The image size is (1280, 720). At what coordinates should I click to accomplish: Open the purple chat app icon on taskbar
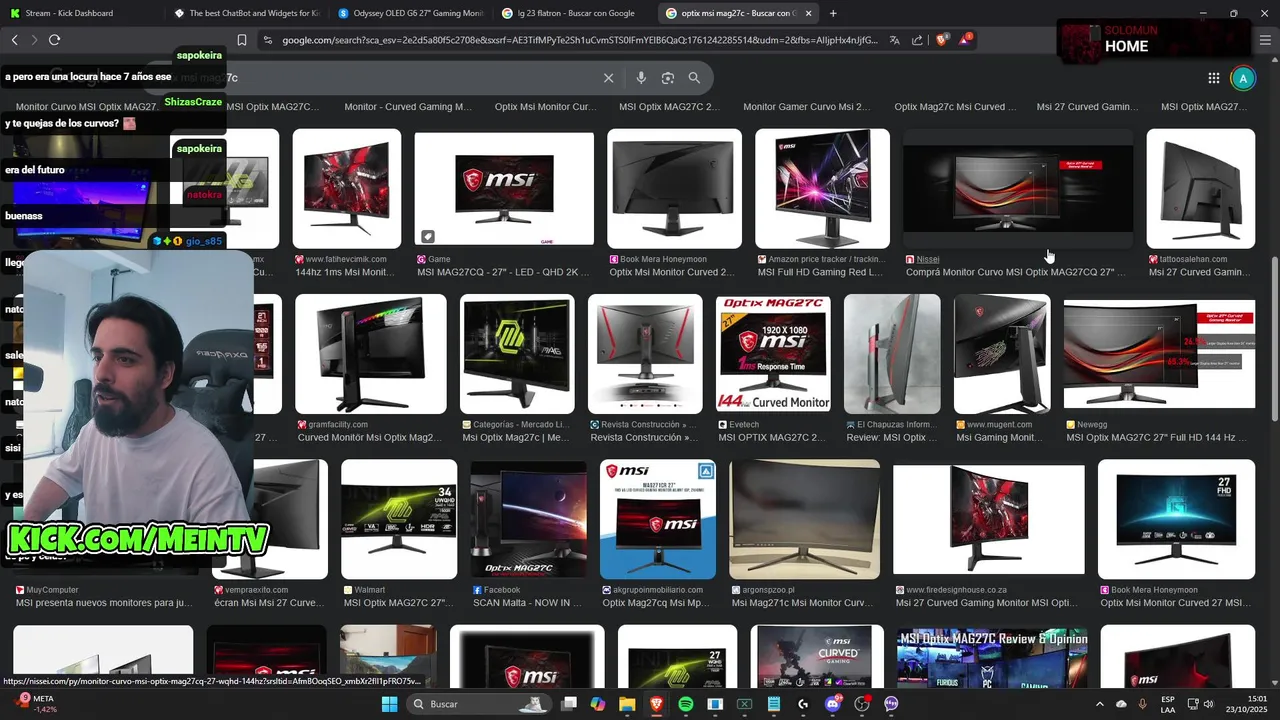click(x=891, y=704)
